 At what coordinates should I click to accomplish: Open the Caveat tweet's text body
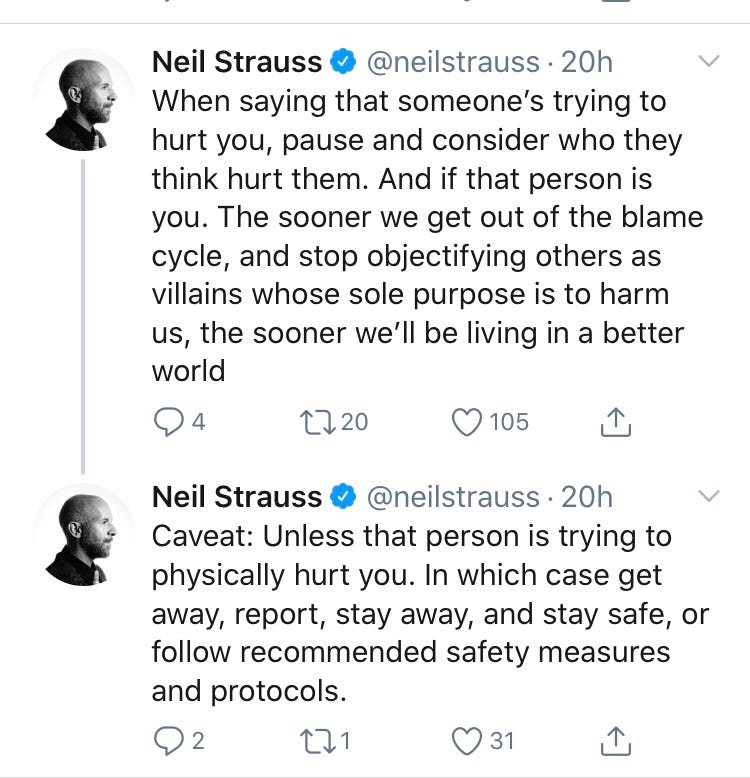430,613
